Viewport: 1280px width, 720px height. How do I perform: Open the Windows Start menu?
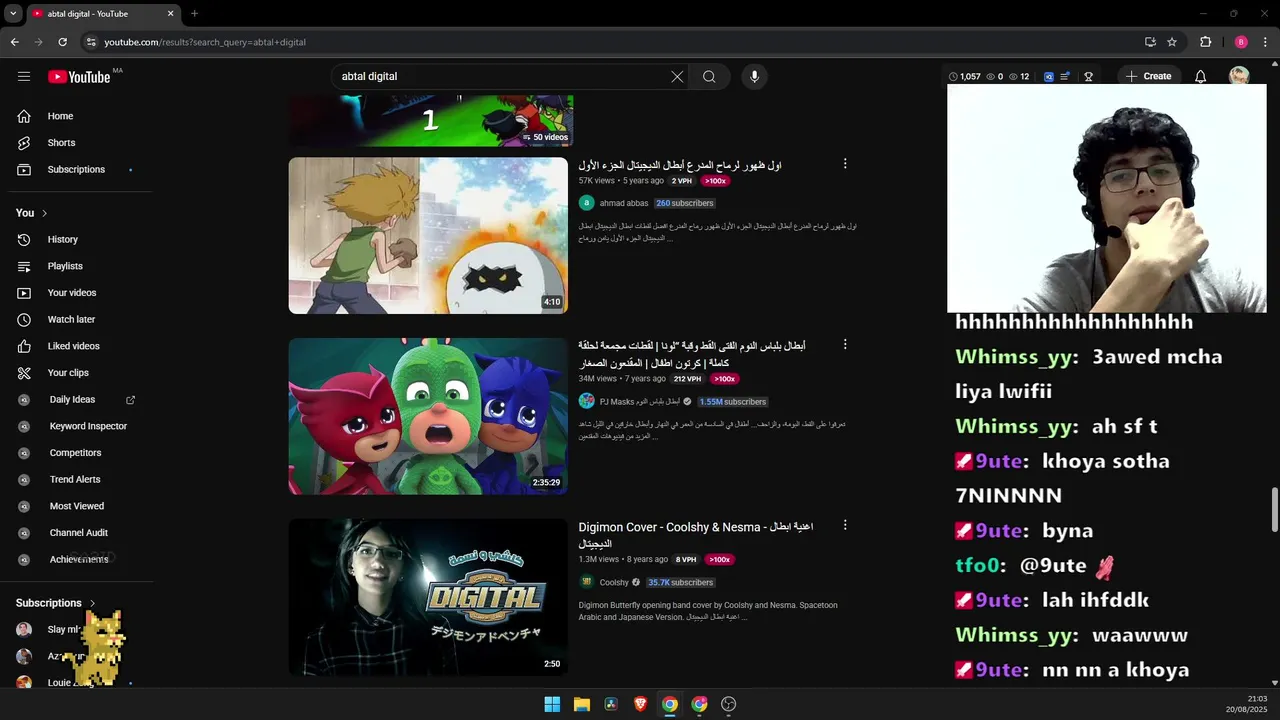552,704
